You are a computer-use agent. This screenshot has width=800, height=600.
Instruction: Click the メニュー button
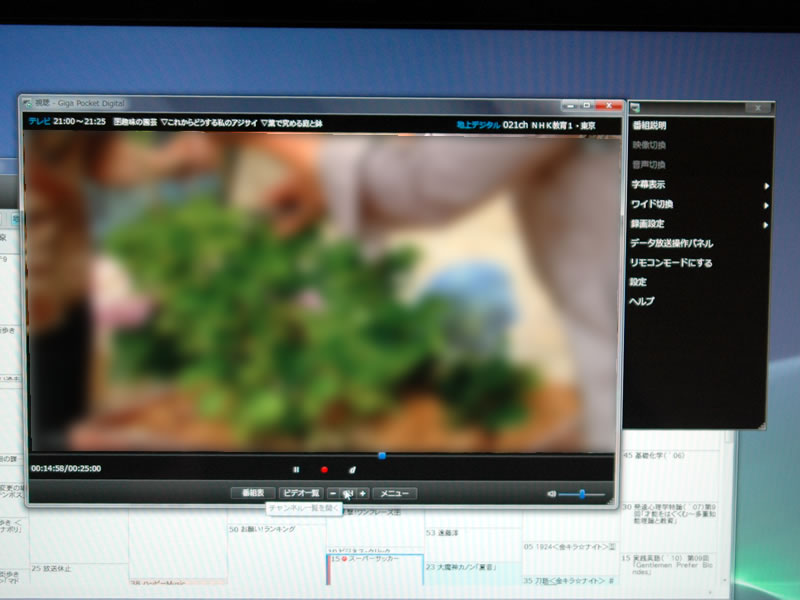[x=395, y=493]
